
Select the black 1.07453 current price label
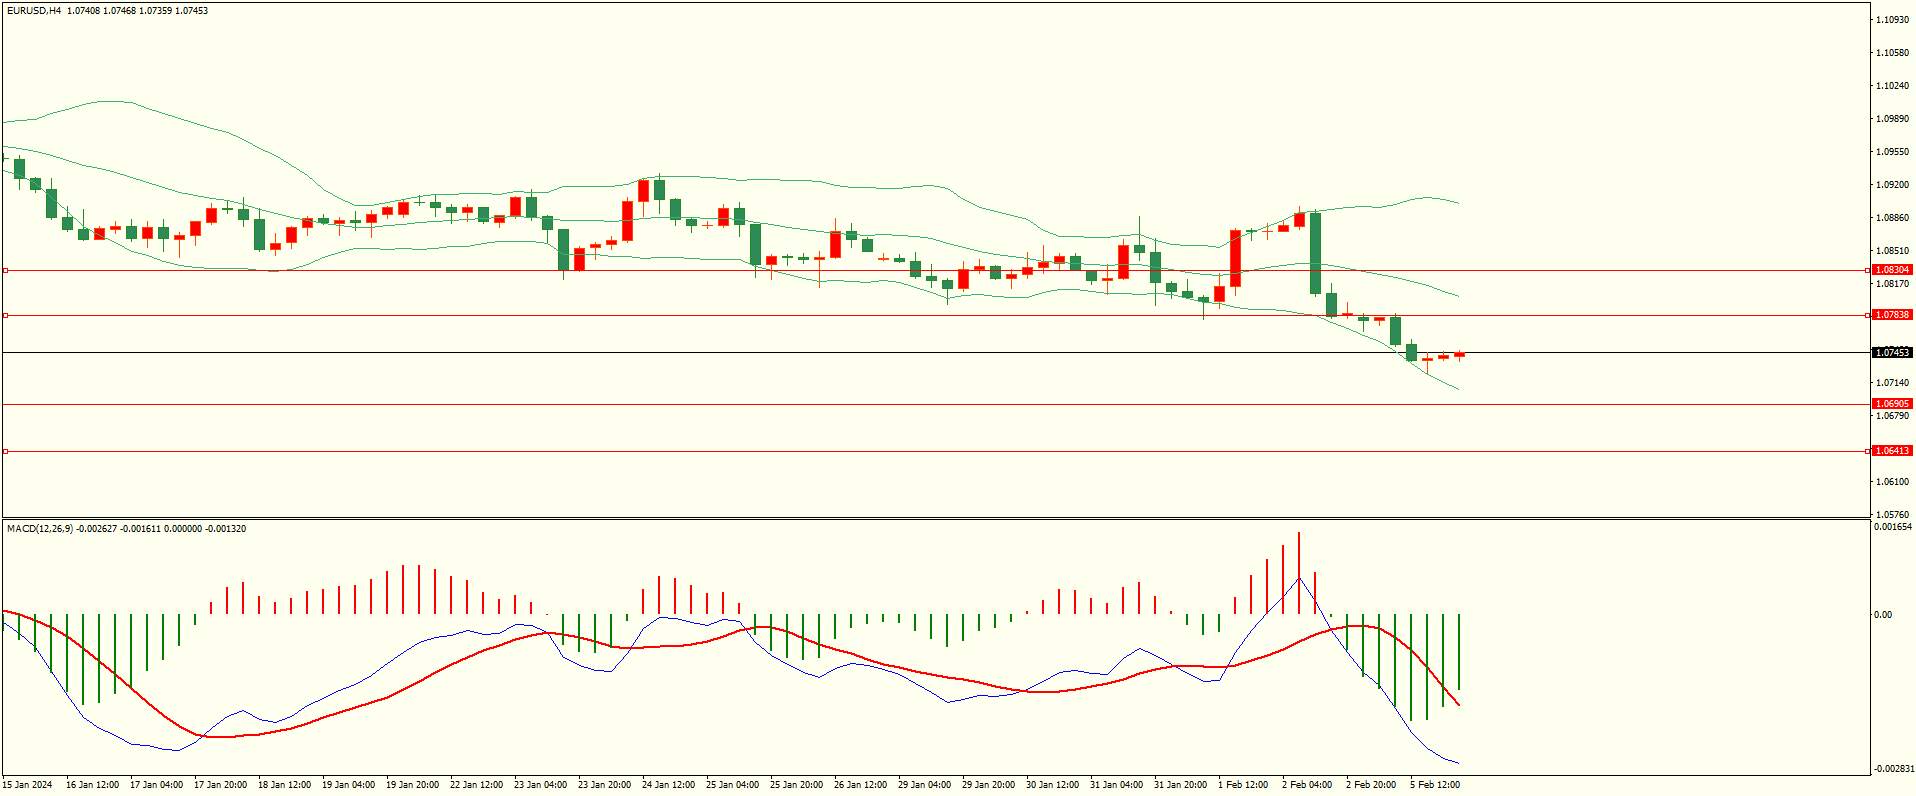[1892, 353]
